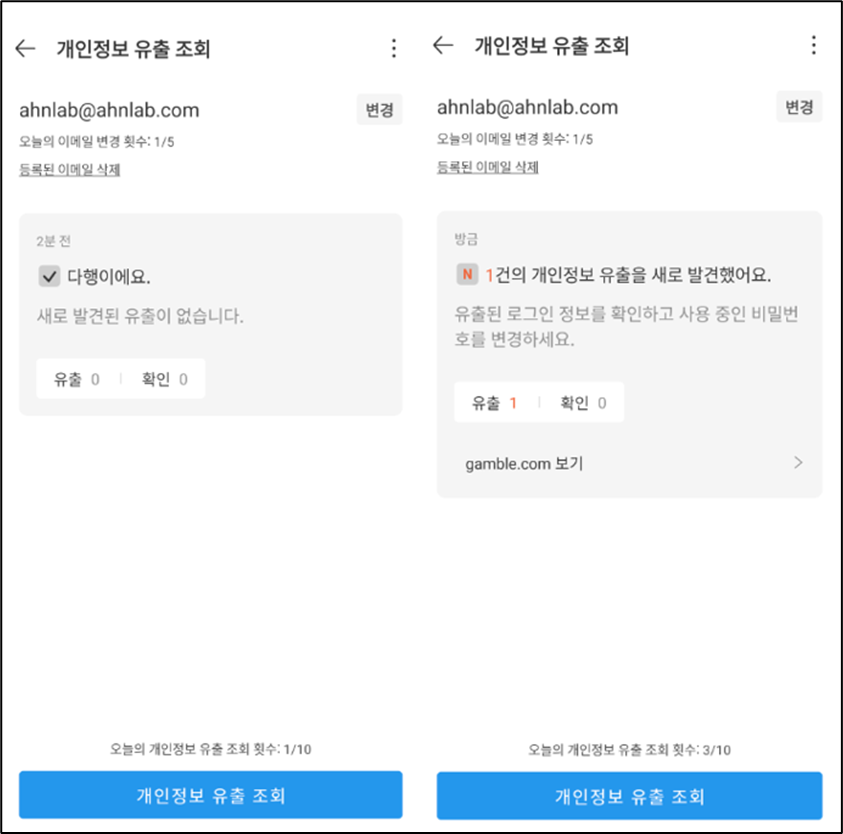This screenshot has height=834, width=843.
Task: Select the 유출 0 counter tab
Action: (x=77, y=379)
